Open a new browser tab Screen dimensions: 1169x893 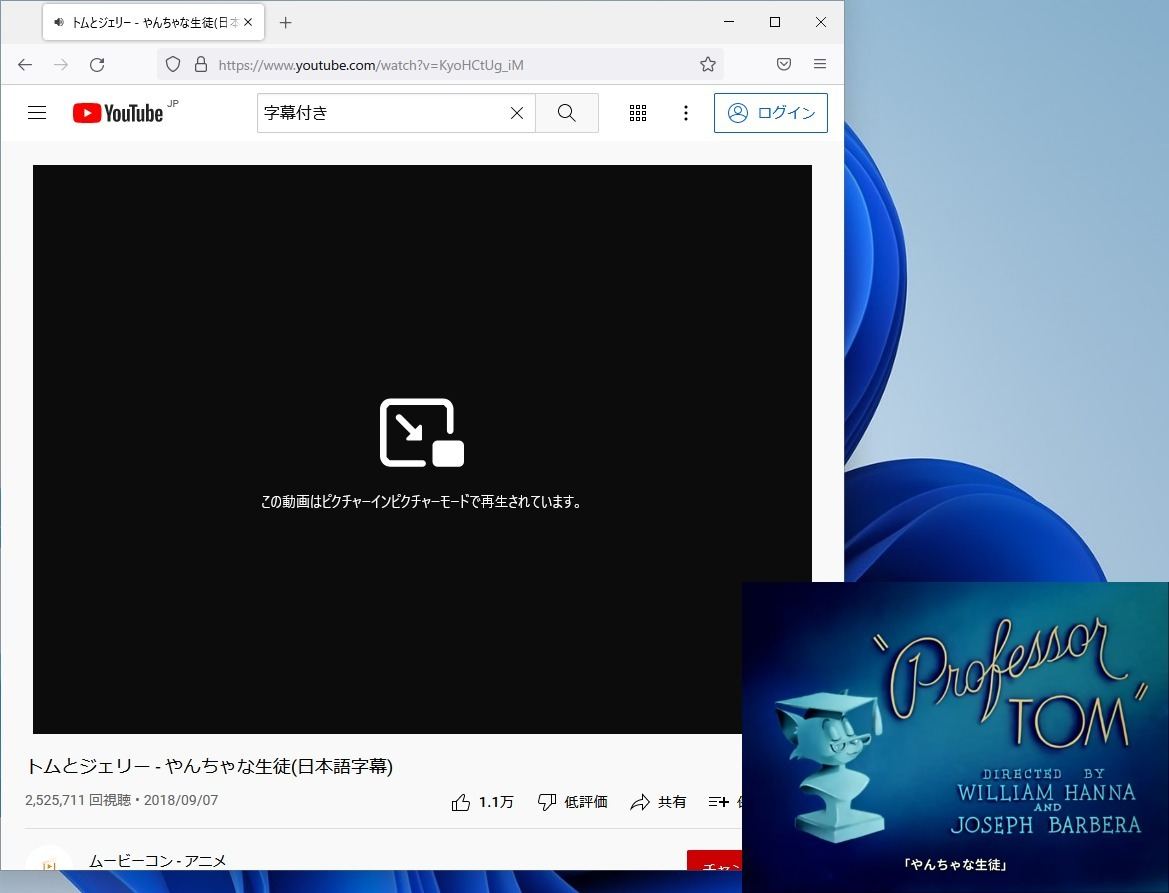point(286,22)
